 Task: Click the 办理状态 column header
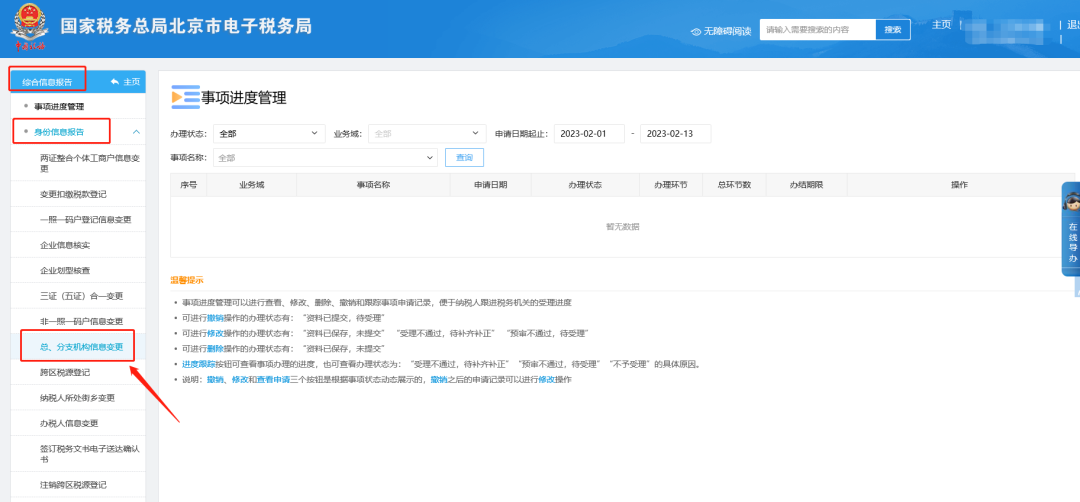pos(585,185)
